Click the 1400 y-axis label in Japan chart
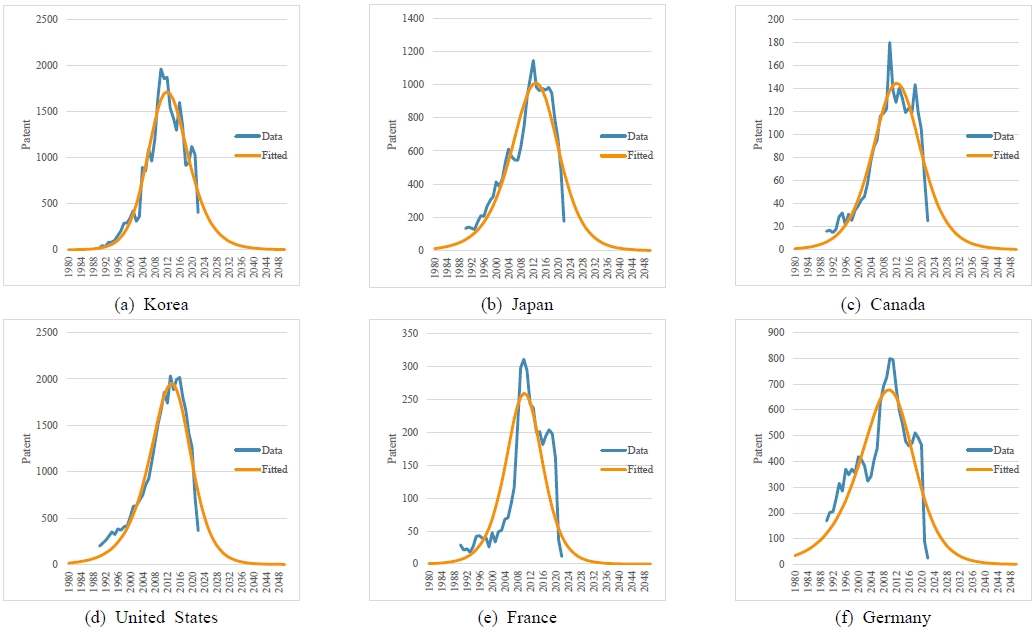This screenshot has width=1035, height=631. coord(411,19)
